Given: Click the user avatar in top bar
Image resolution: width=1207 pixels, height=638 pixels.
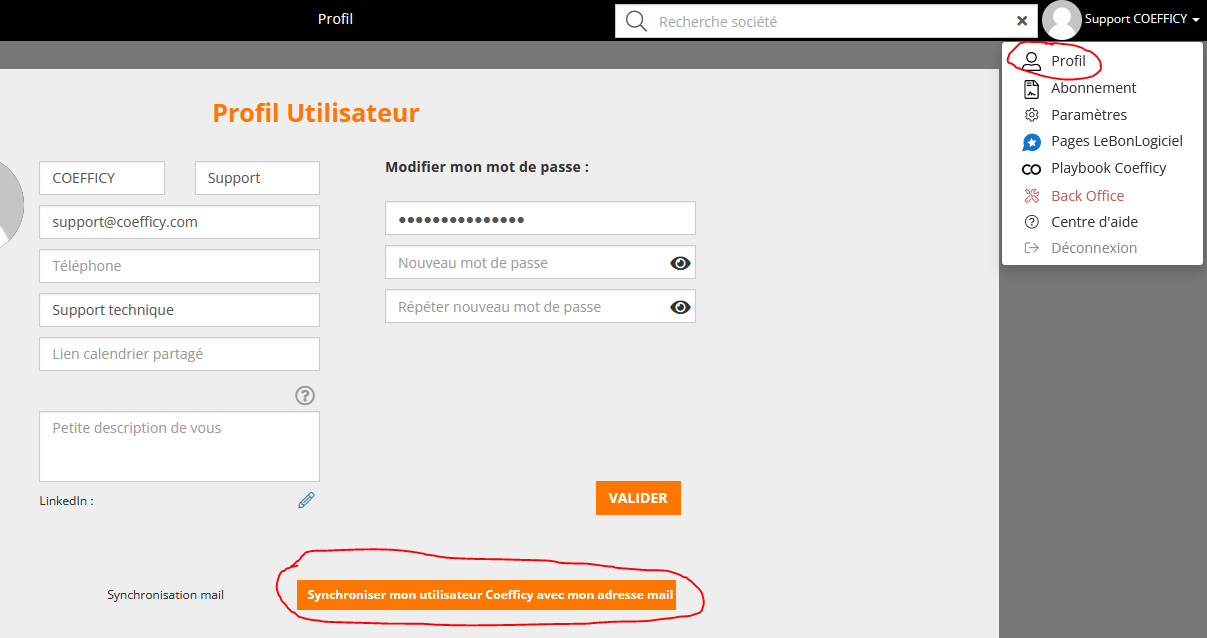Looking at the screenshot, I should (x=1061, y=20).
